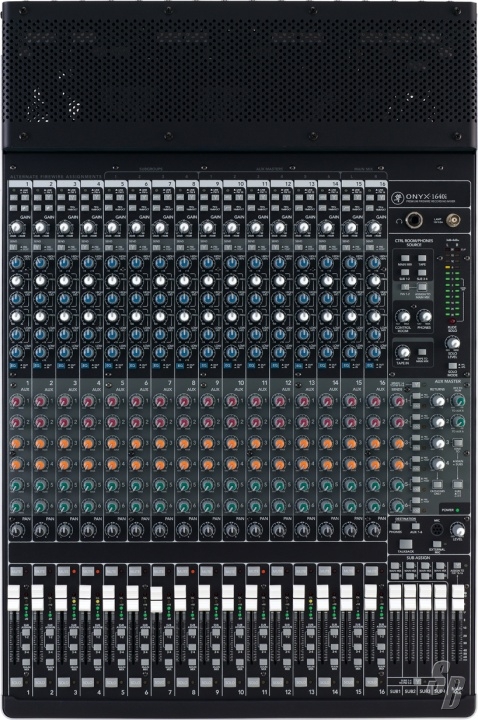Click the headphone jack socket
The image size is (478, 720).
coord(415,221)
